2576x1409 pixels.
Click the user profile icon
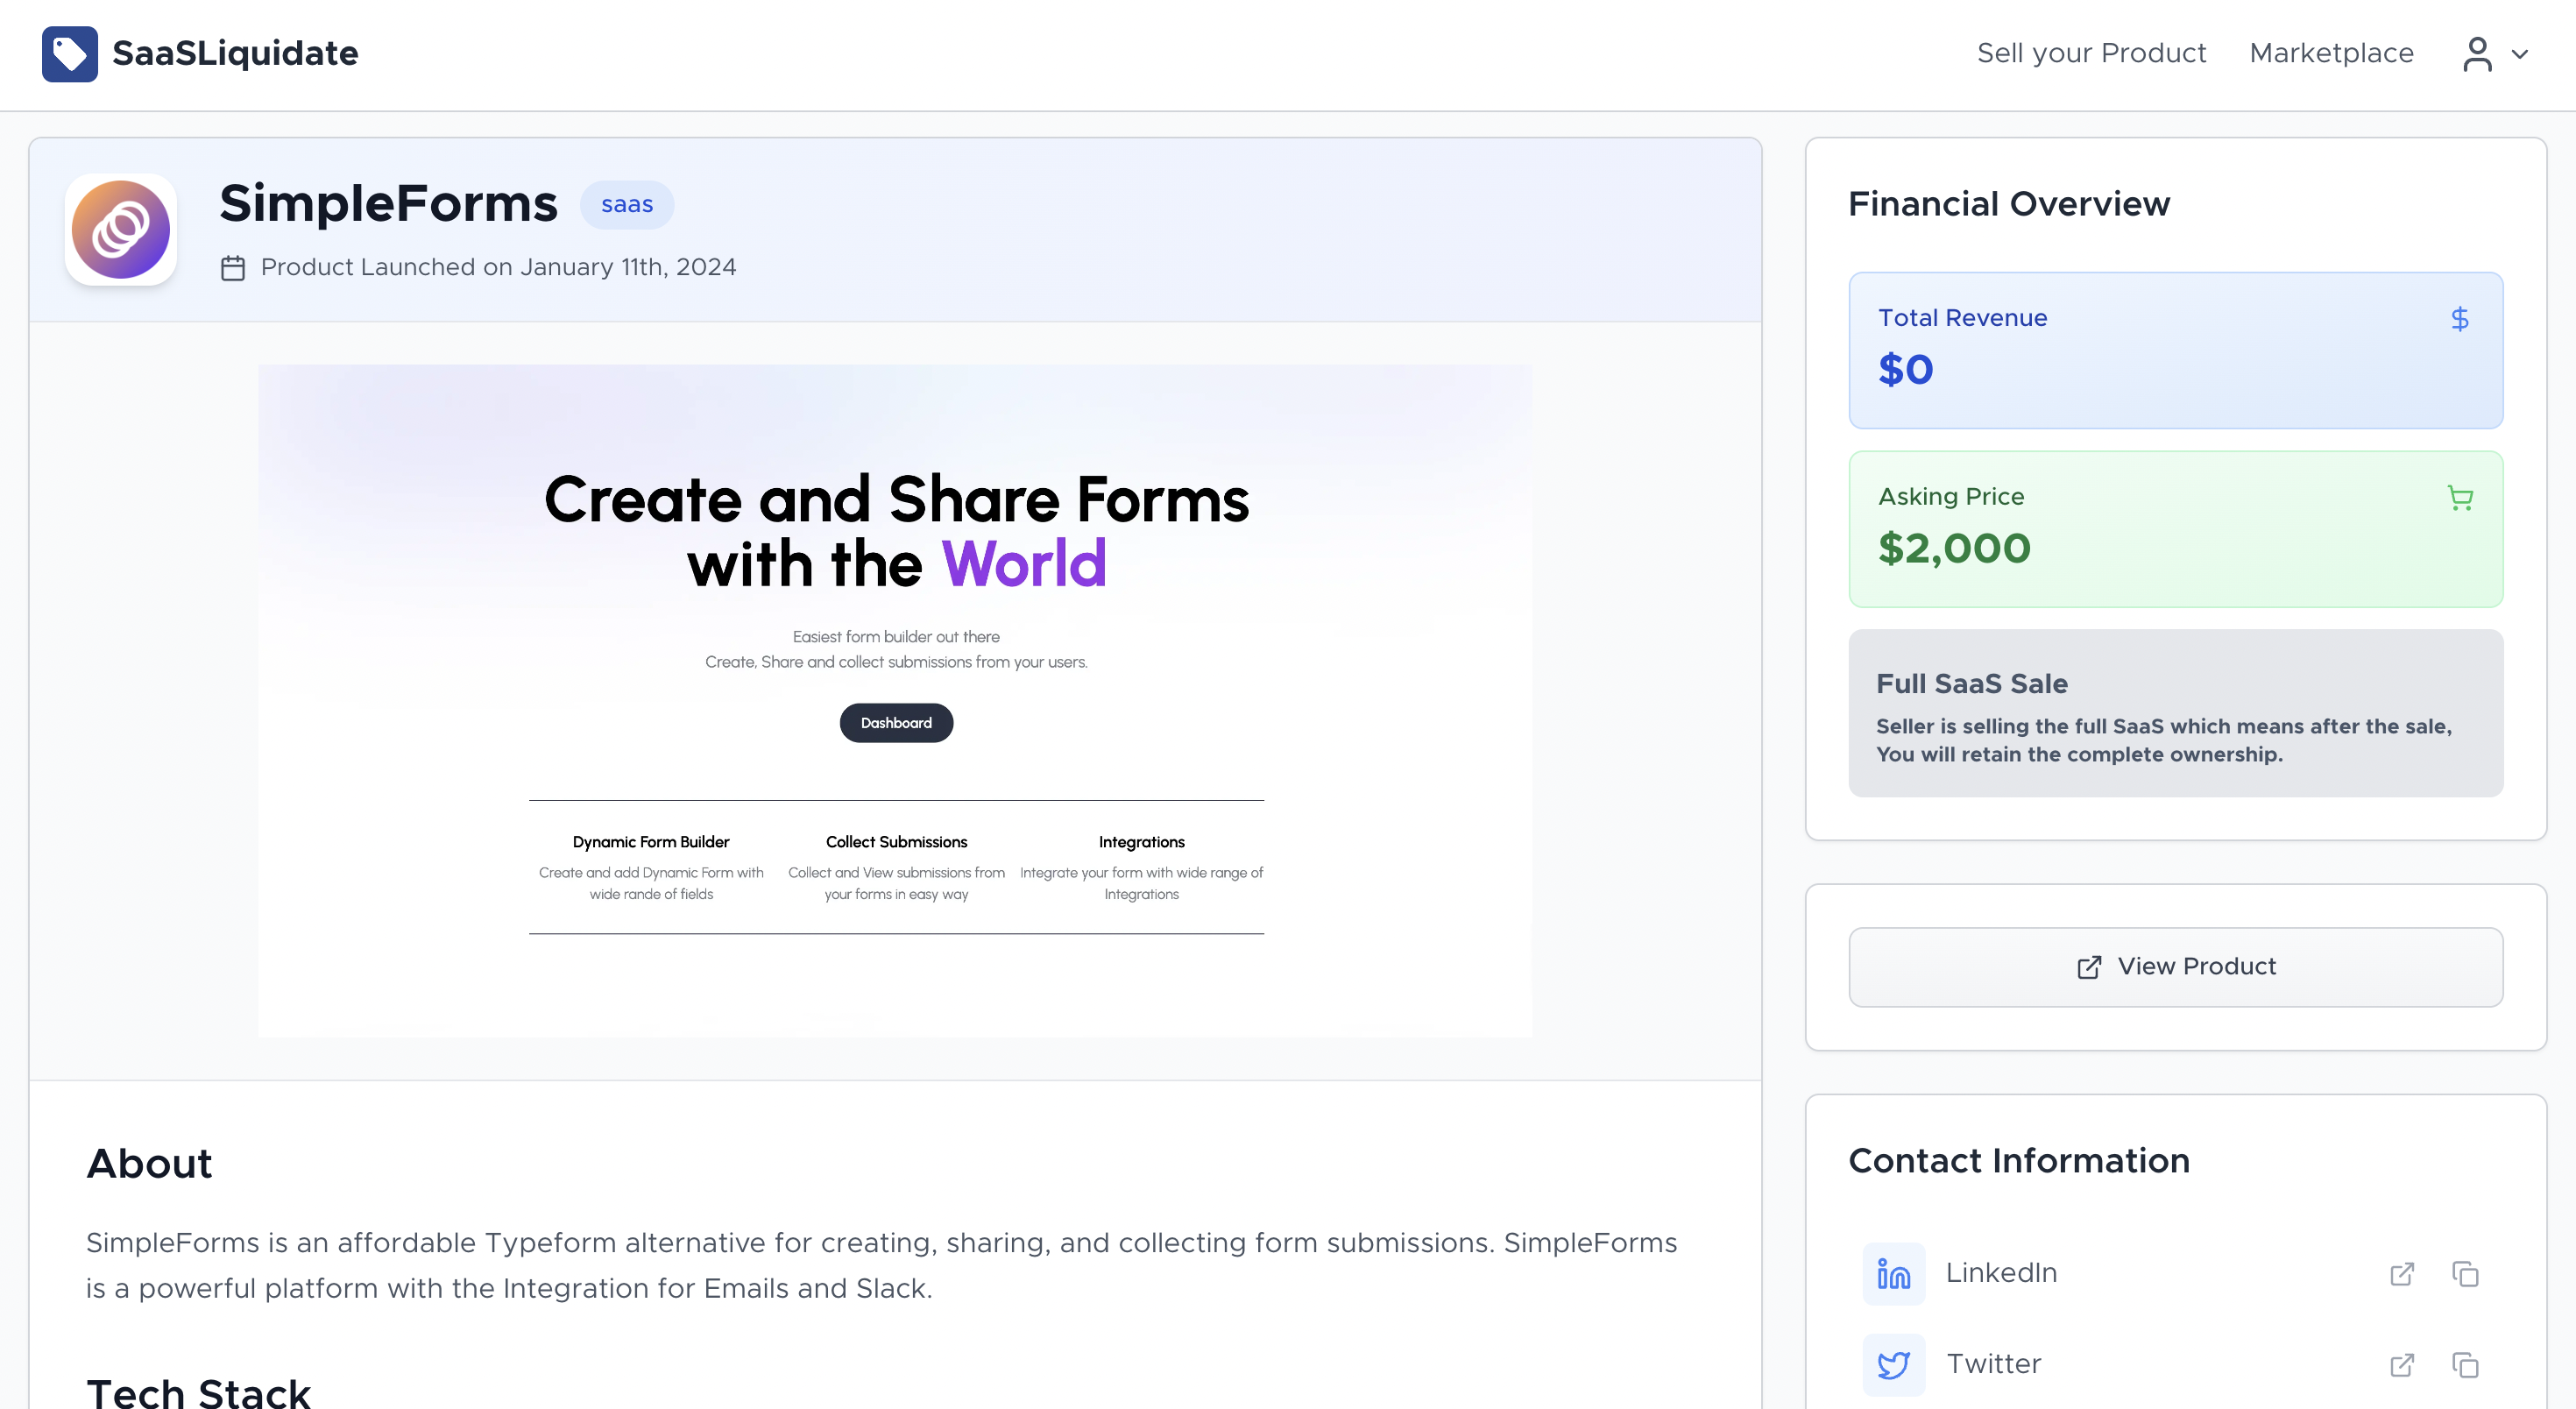tap(2477, 54)
